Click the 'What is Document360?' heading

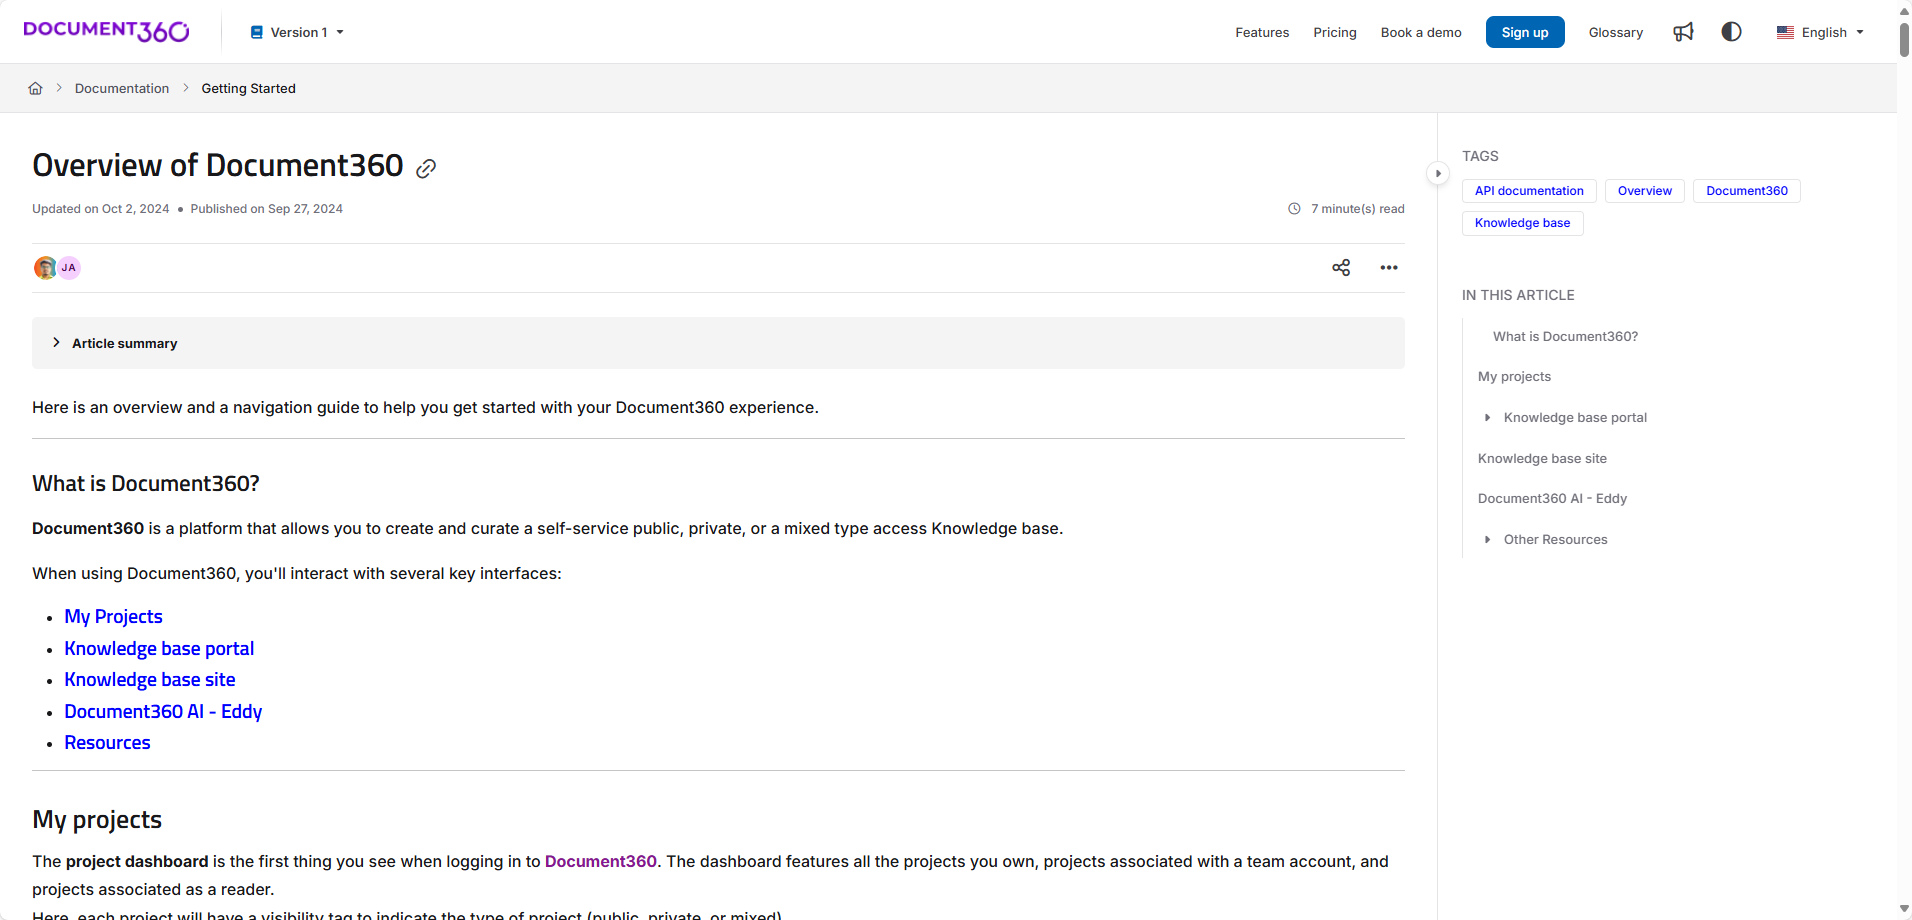click(146, 483)
